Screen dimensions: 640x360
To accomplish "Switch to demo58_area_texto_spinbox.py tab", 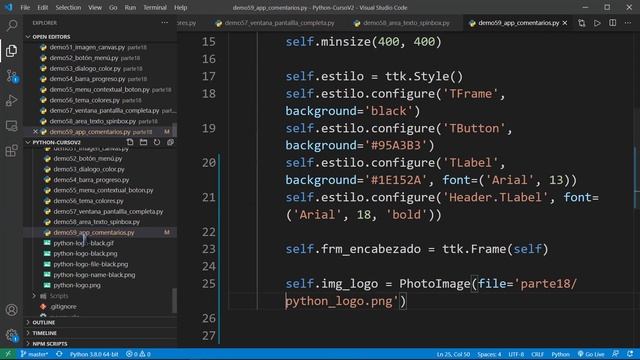I will click(403, 23).
